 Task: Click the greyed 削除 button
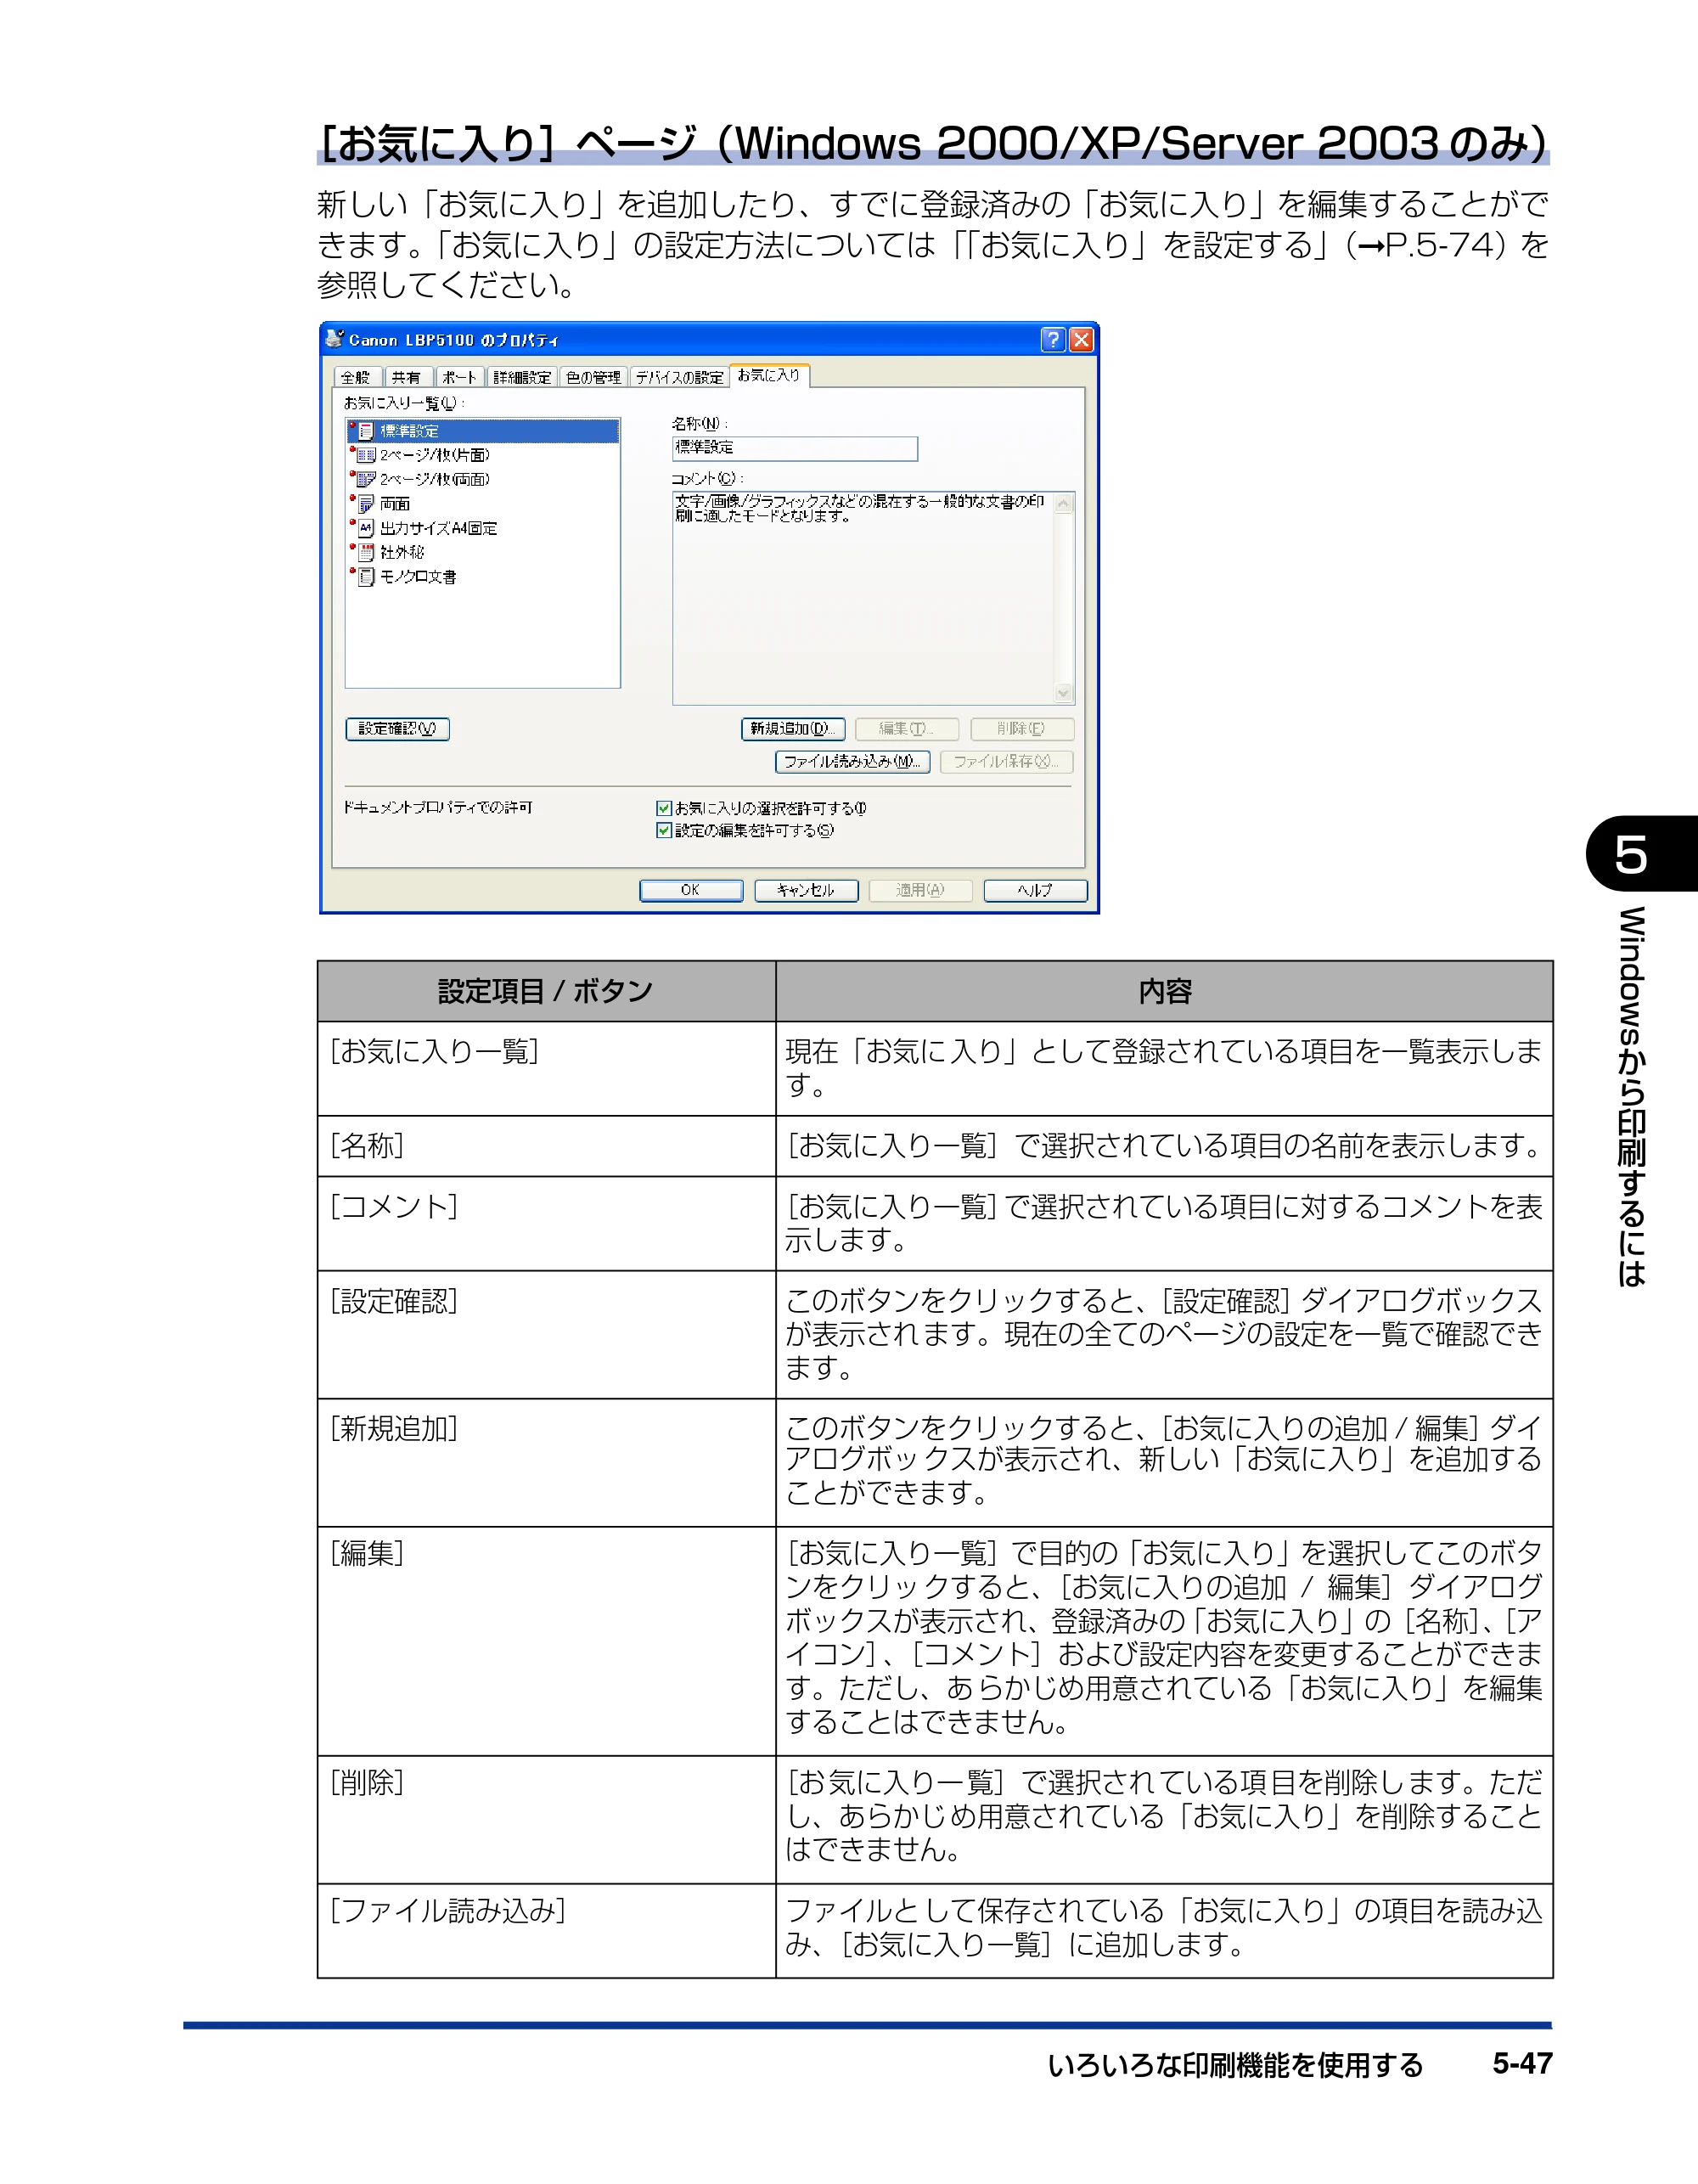pyautogui.click(x=1022, y=729)
